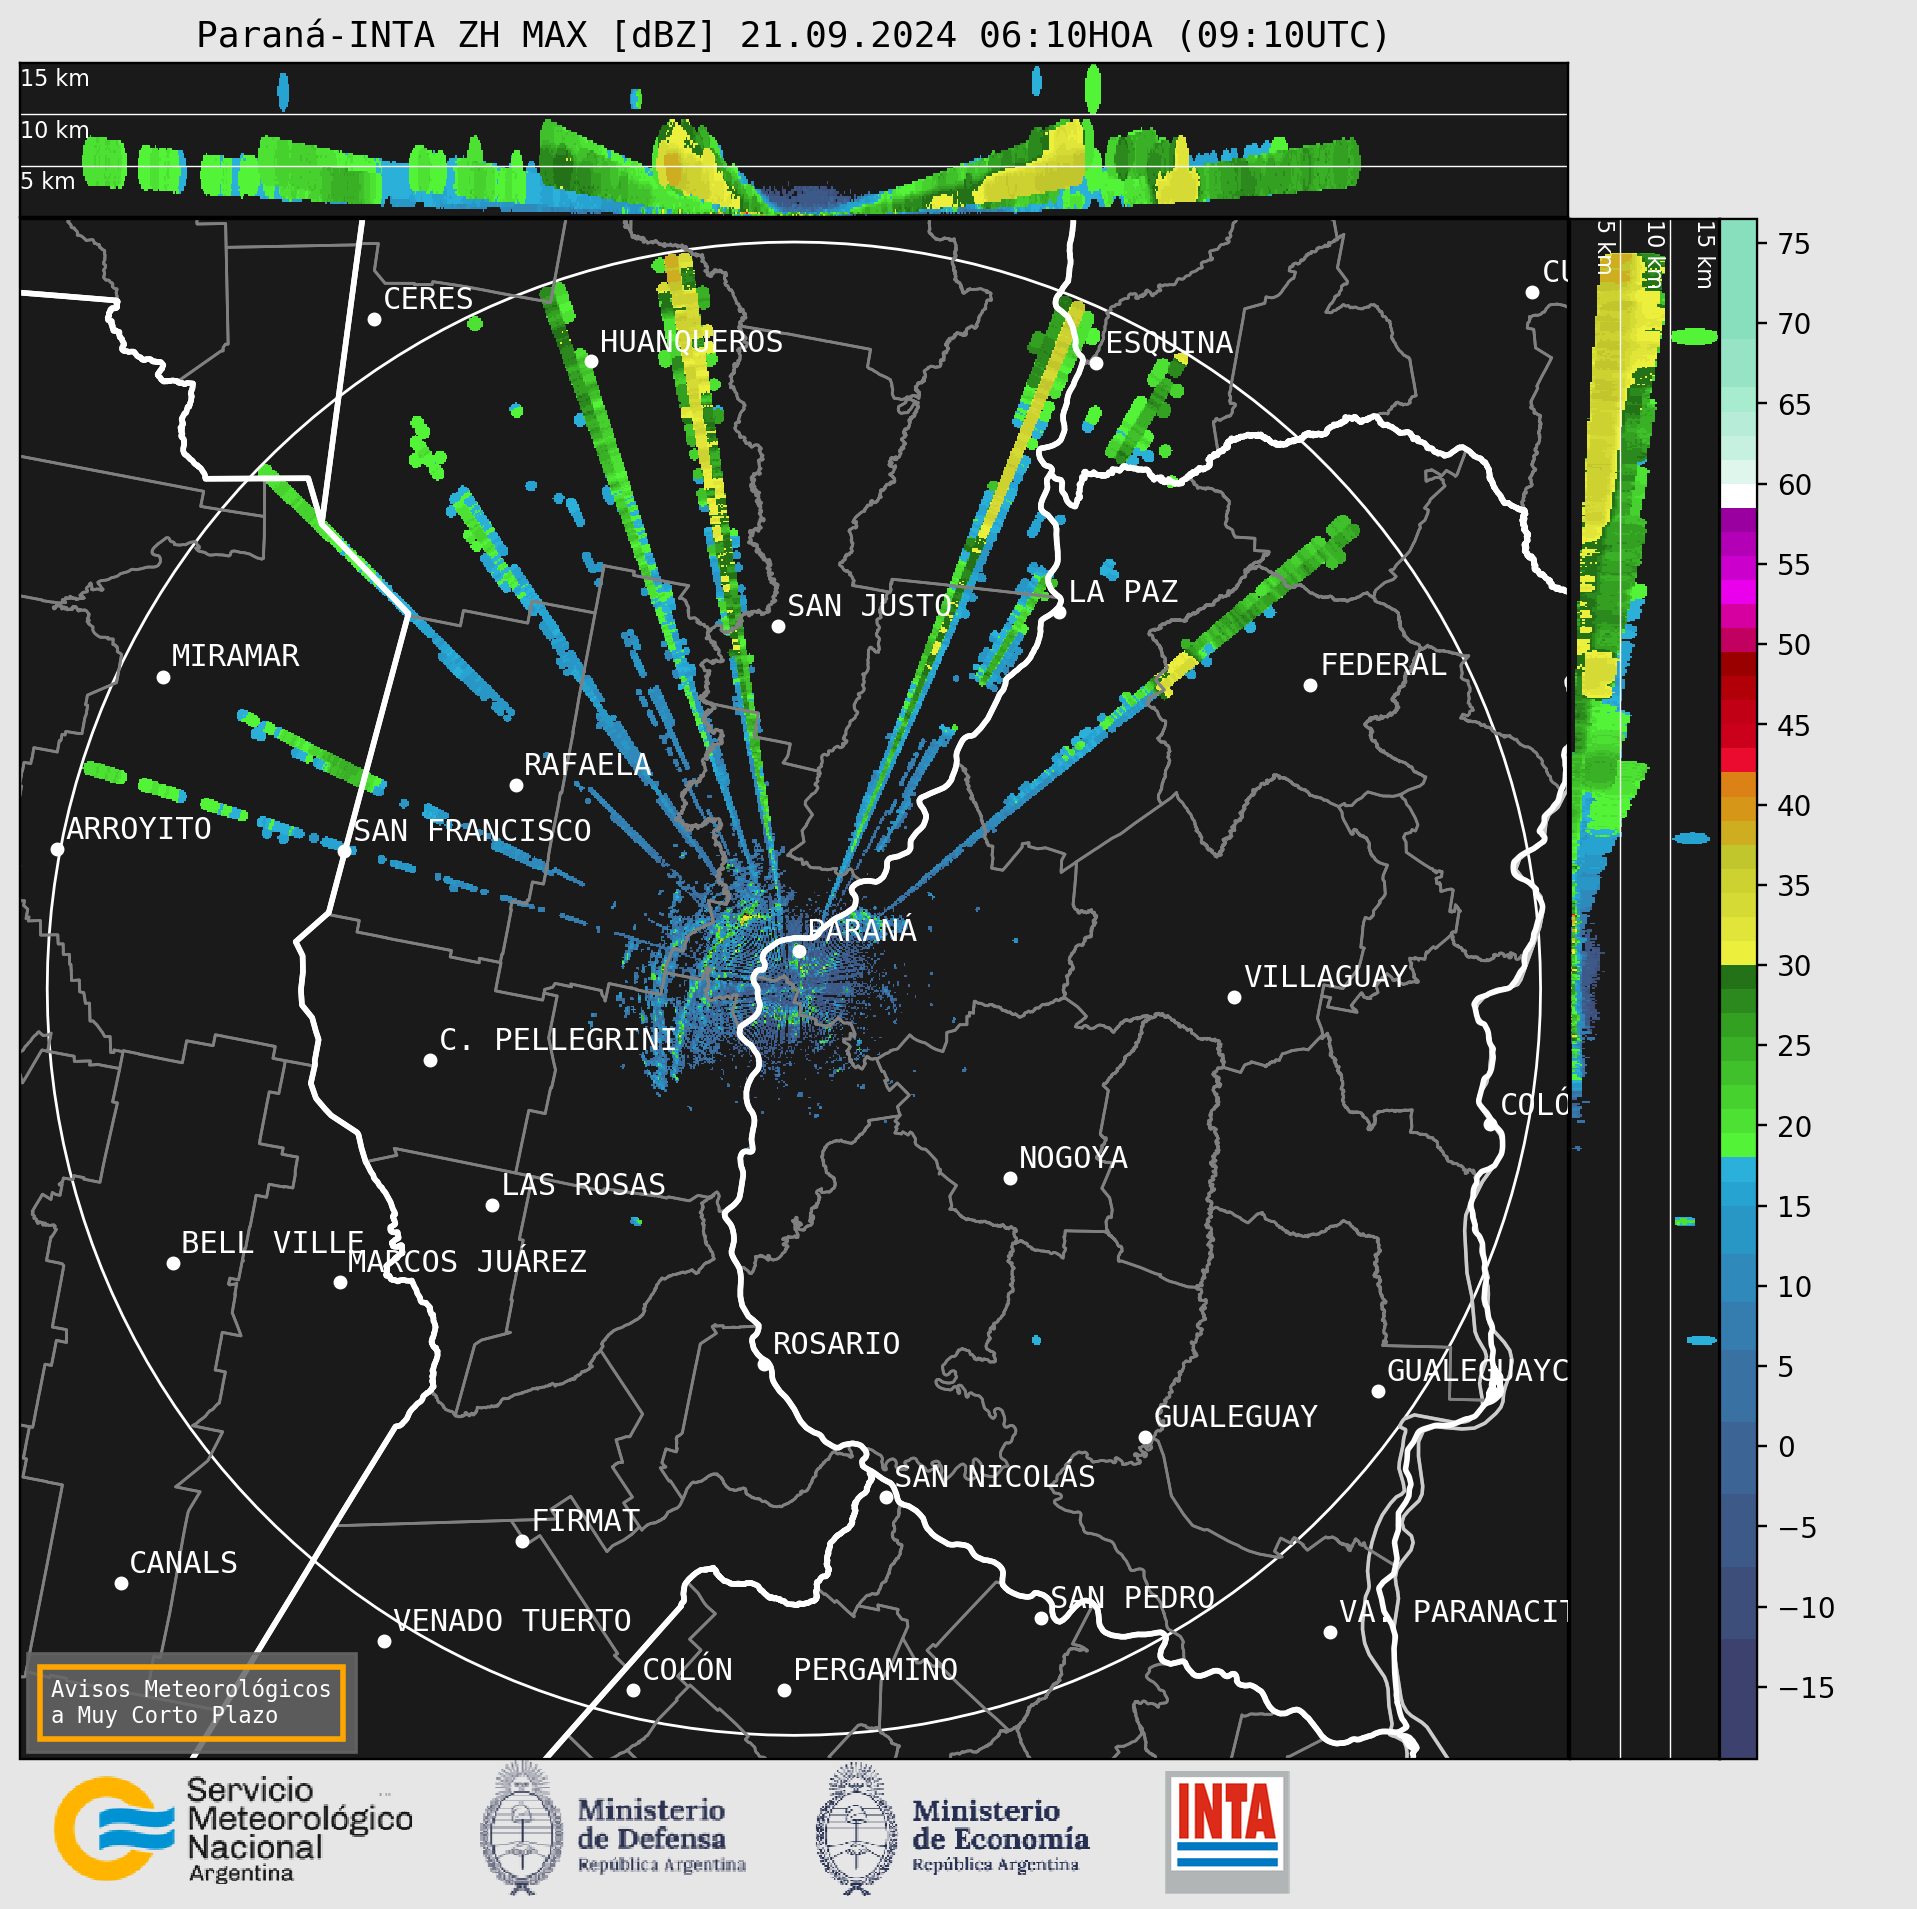
Task: Select the LA PAZ label
Action: 1123,592
